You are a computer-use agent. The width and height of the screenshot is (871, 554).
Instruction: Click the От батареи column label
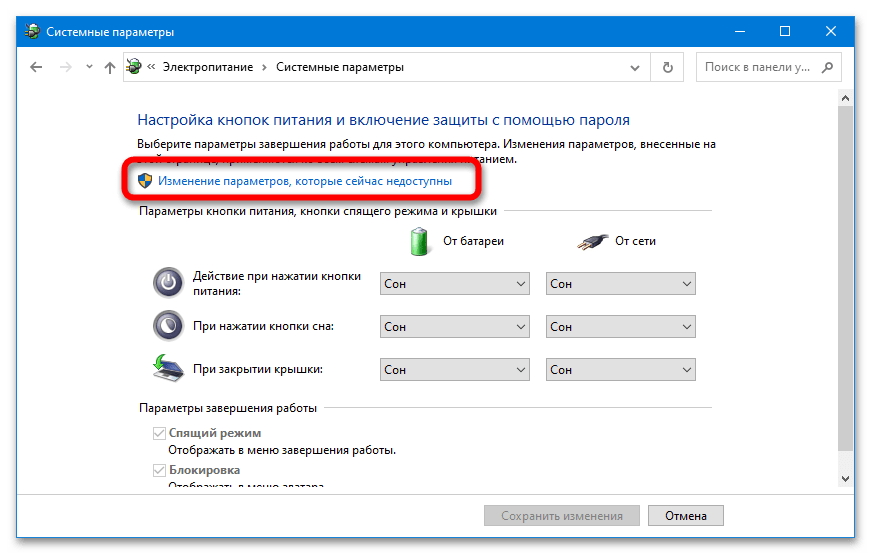coord(473,241)
